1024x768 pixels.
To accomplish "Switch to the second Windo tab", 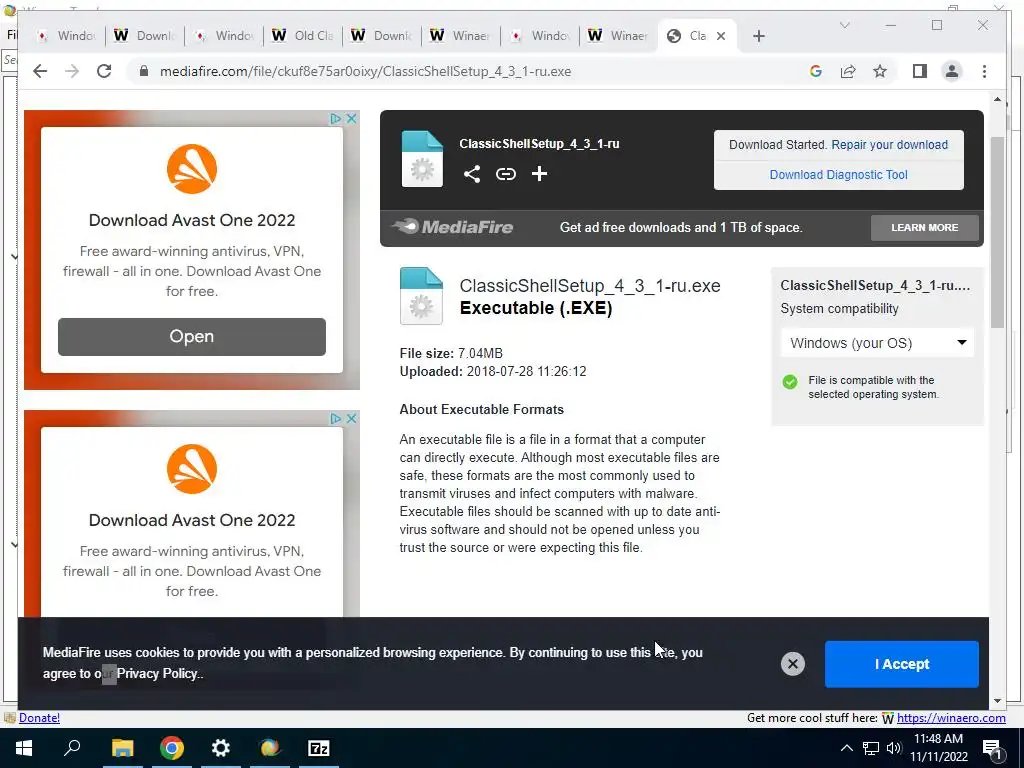I will 224,36.
